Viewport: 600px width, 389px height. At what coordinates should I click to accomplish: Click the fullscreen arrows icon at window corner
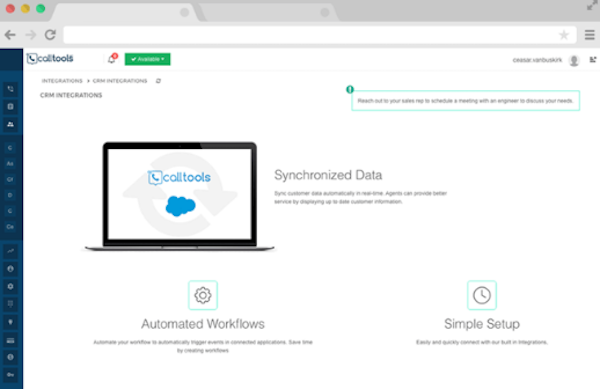(x=593, y=5)
